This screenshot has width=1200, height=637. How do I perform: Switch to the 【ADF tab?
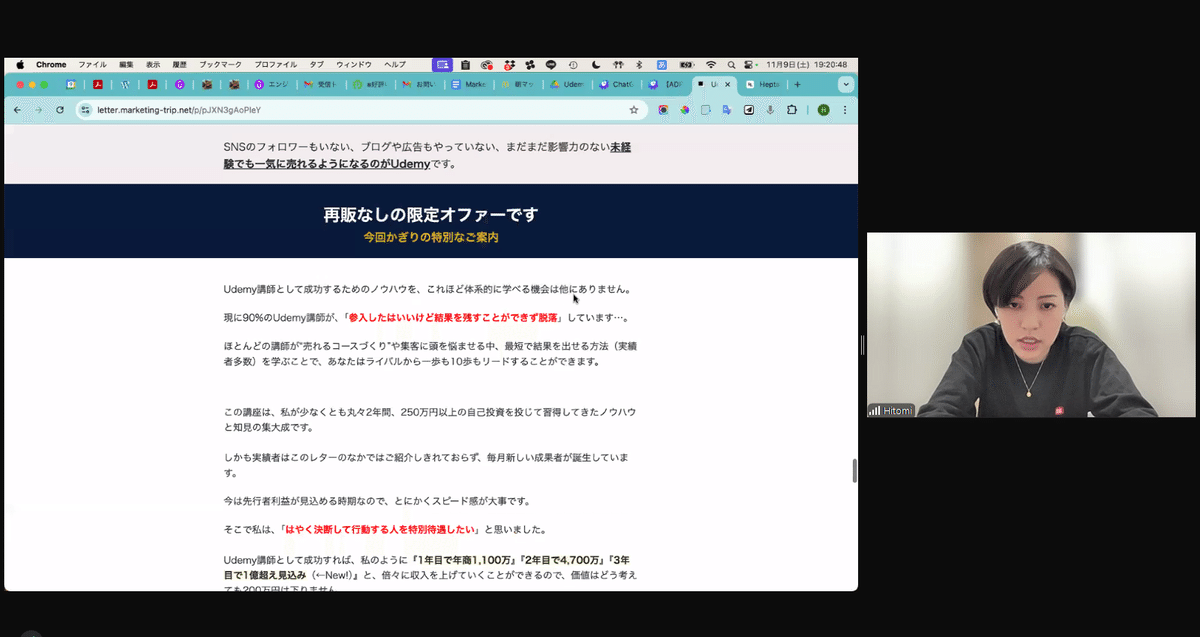(667, 85)
